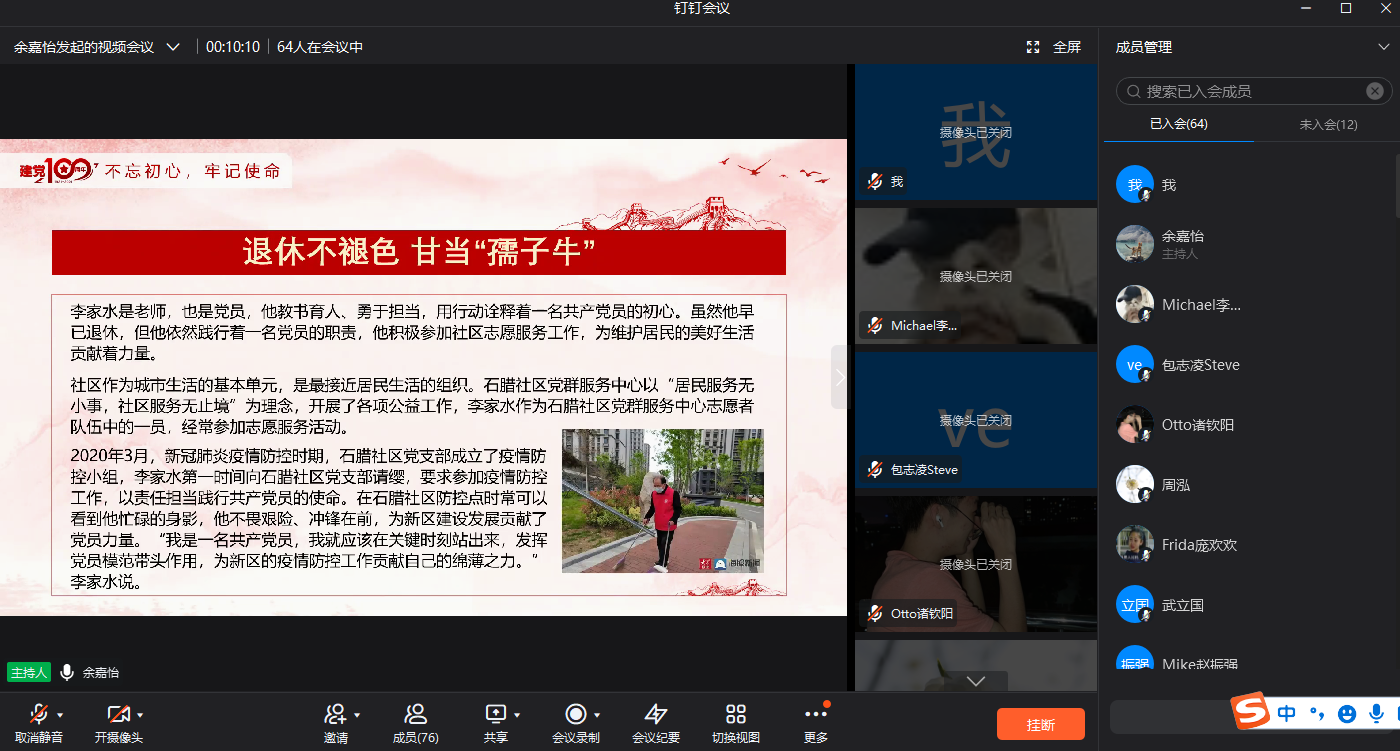
Task: Clear the member search field
Action: click(1375, 91)
